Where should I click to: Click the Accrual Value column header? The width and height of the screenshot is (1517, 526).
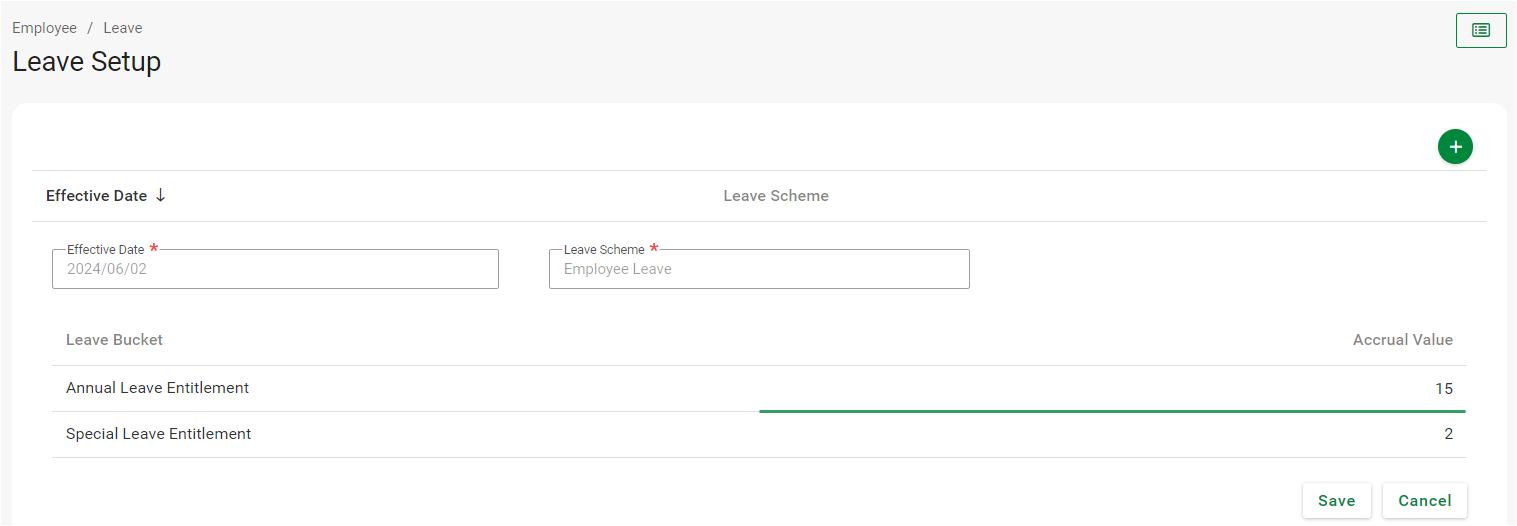(x=1402, y=340)
